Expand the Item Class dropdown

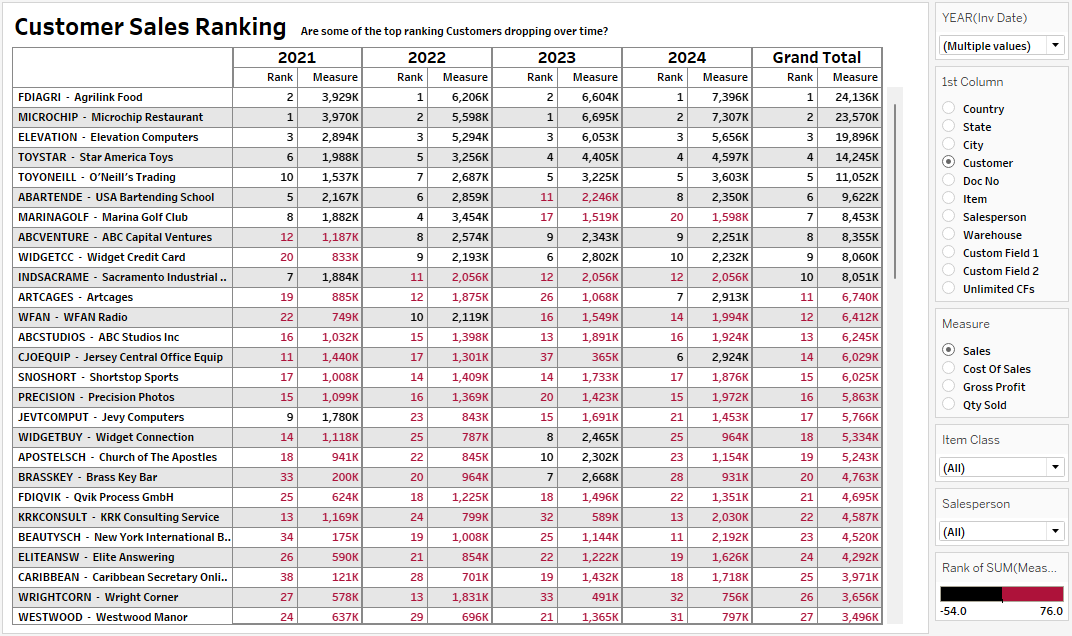click(1002, 467)
